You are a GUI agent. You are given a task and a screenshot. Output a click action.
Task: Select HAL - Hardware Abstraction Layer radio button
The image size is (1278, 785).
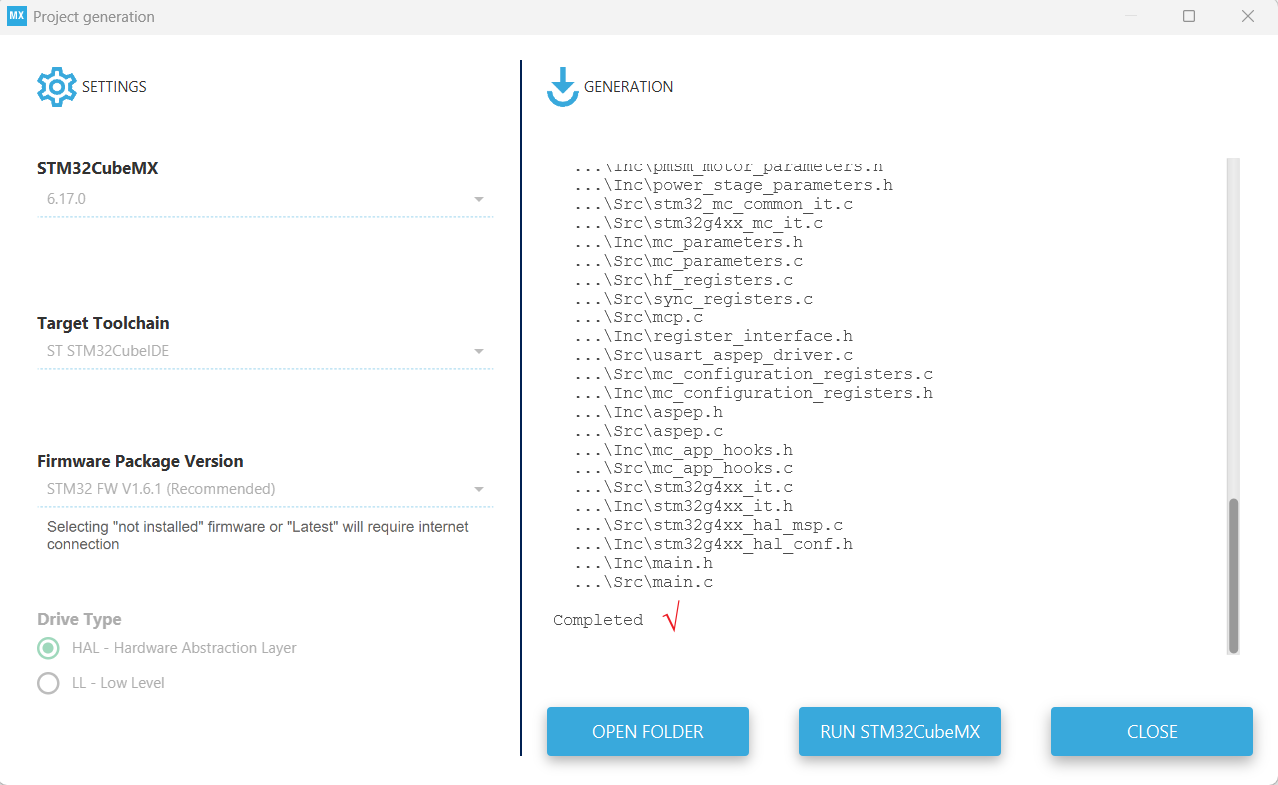tap(48, 648)
